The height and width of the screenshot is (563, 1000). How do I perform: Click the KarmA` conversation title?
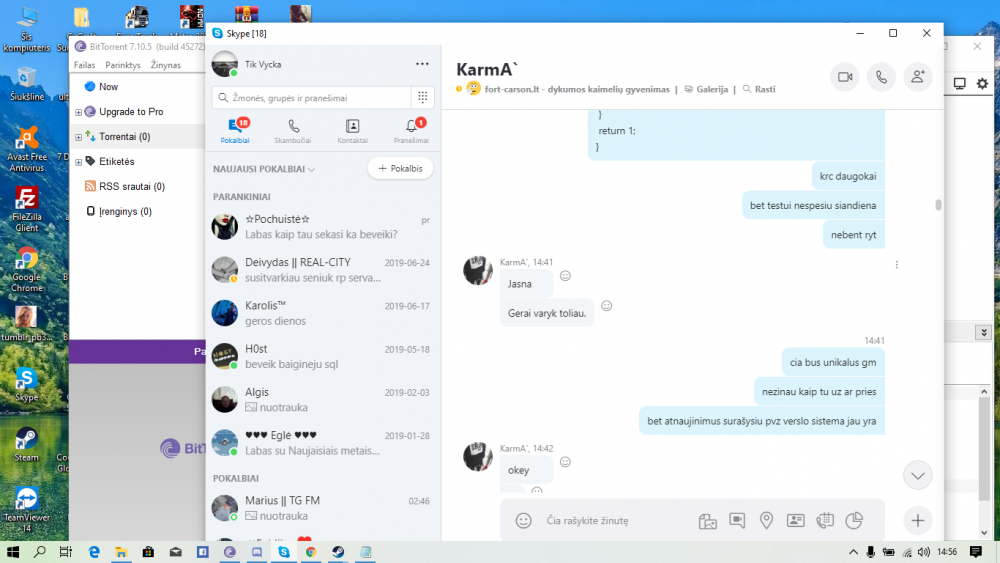[x=487, y=69]
